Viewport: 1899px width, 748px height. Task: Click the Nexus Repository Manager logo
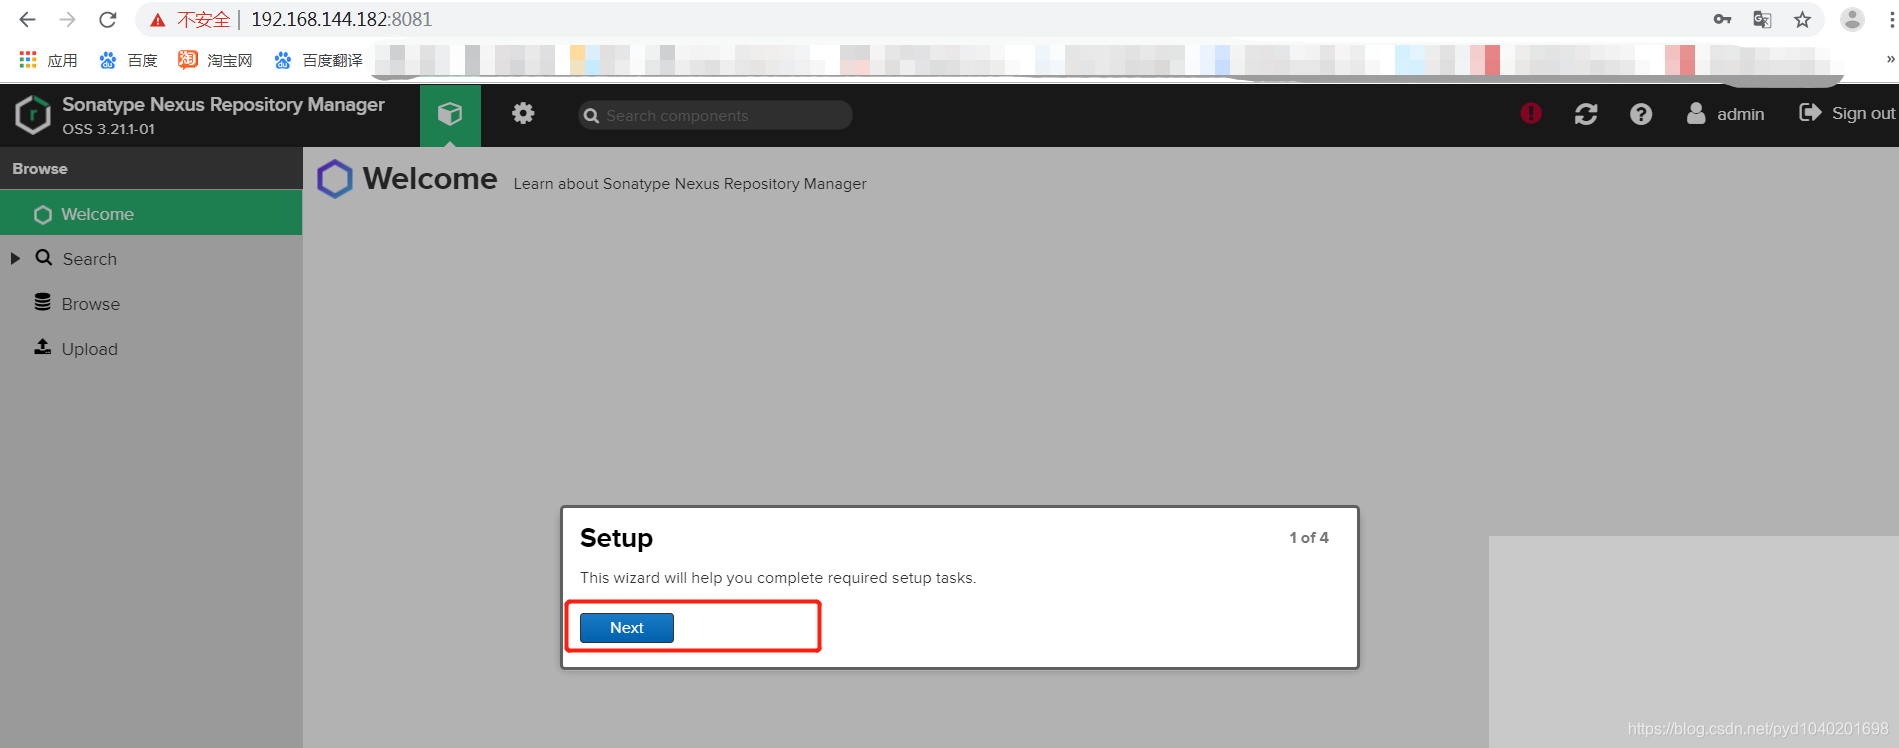click(x=33, y=115)
